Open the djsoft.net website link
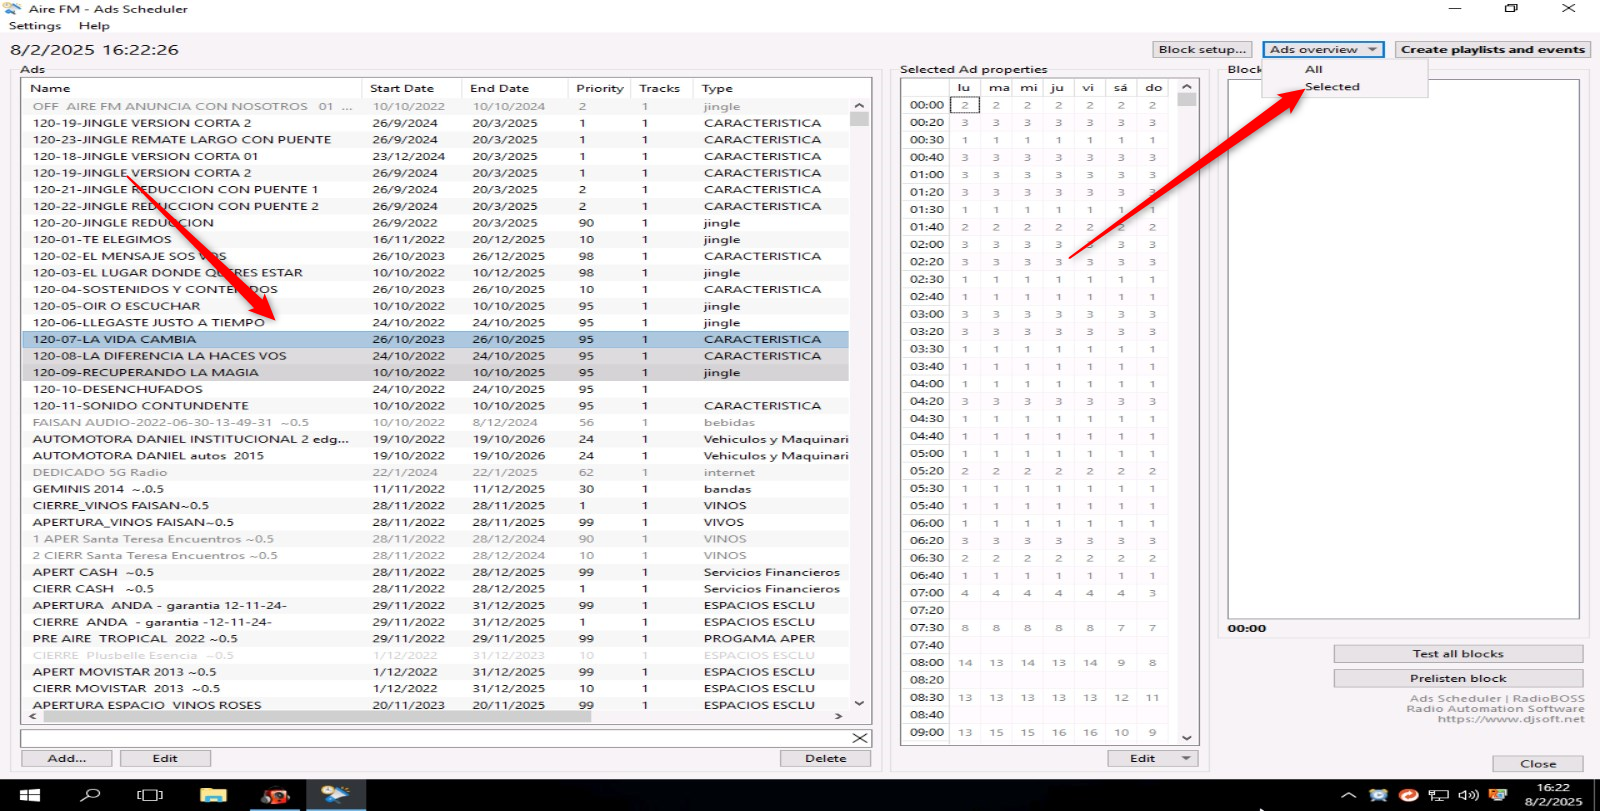Viewport: 1600px width, 811px height. pos(1511,718)
